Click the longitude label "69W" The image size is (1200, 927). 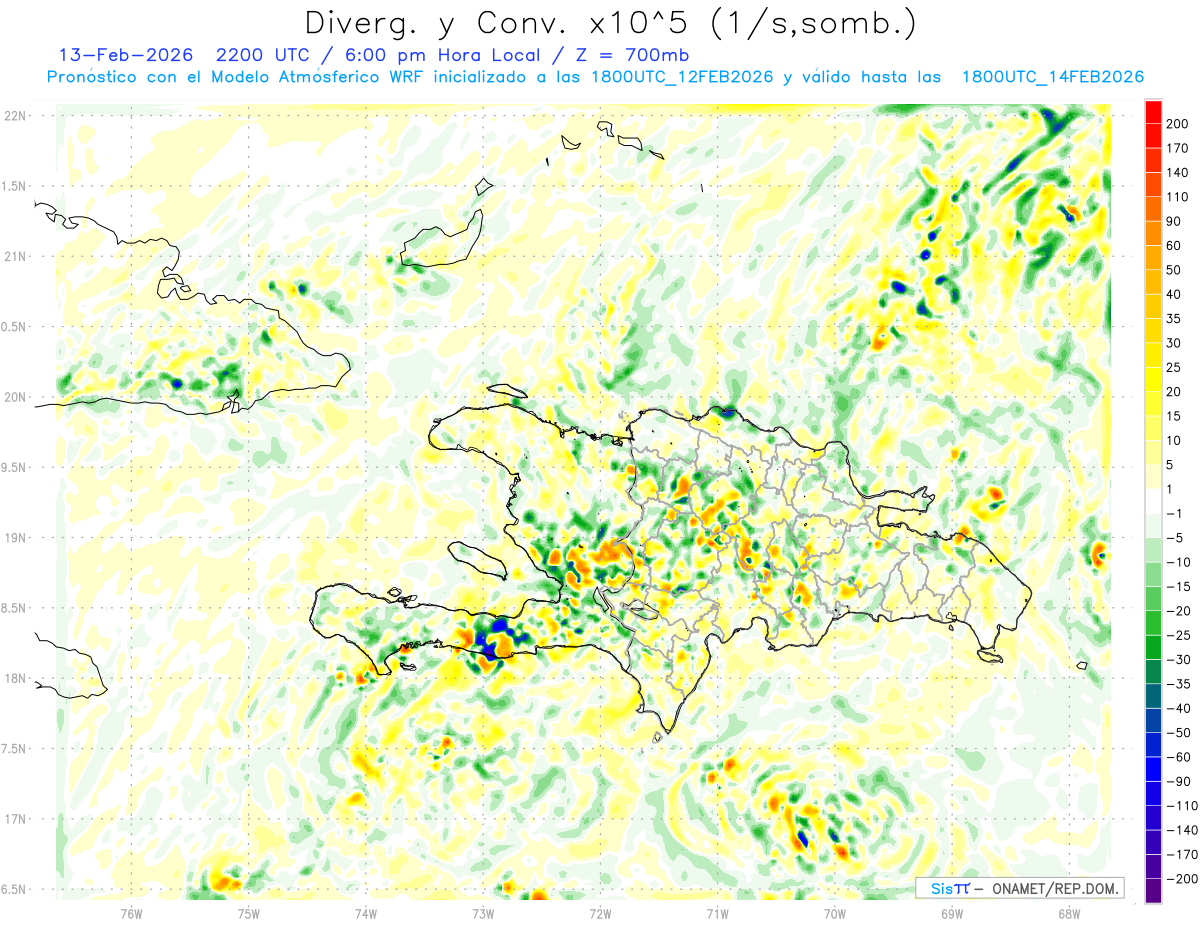(952, 913)
